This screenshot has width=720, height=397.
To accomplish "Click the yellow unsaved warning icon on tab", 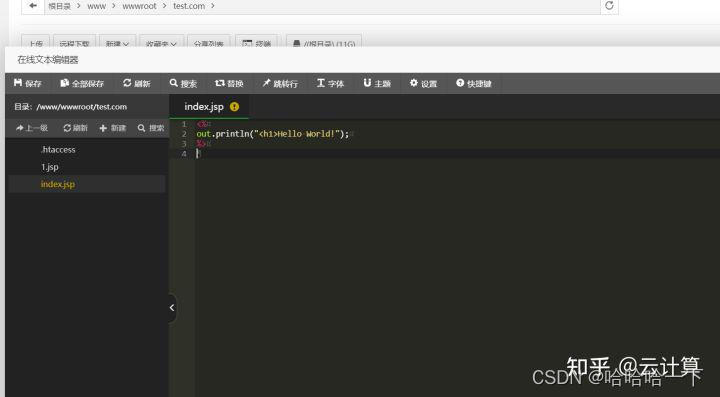I will pyautogui.click(x=234, y=106).
